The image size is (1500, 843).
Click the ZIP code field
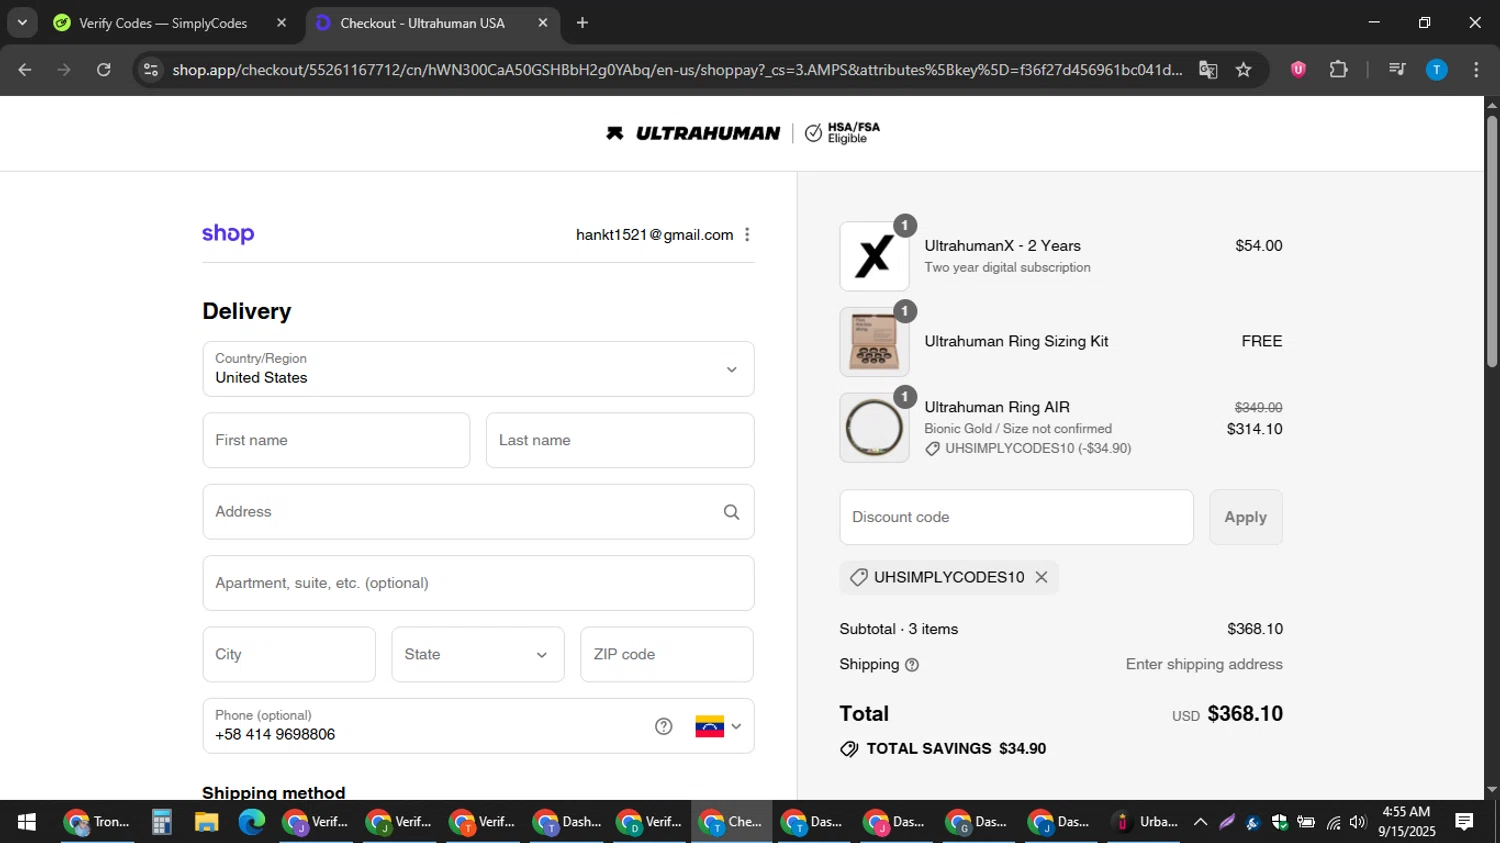pyautogui.click(x=667, y=655)
